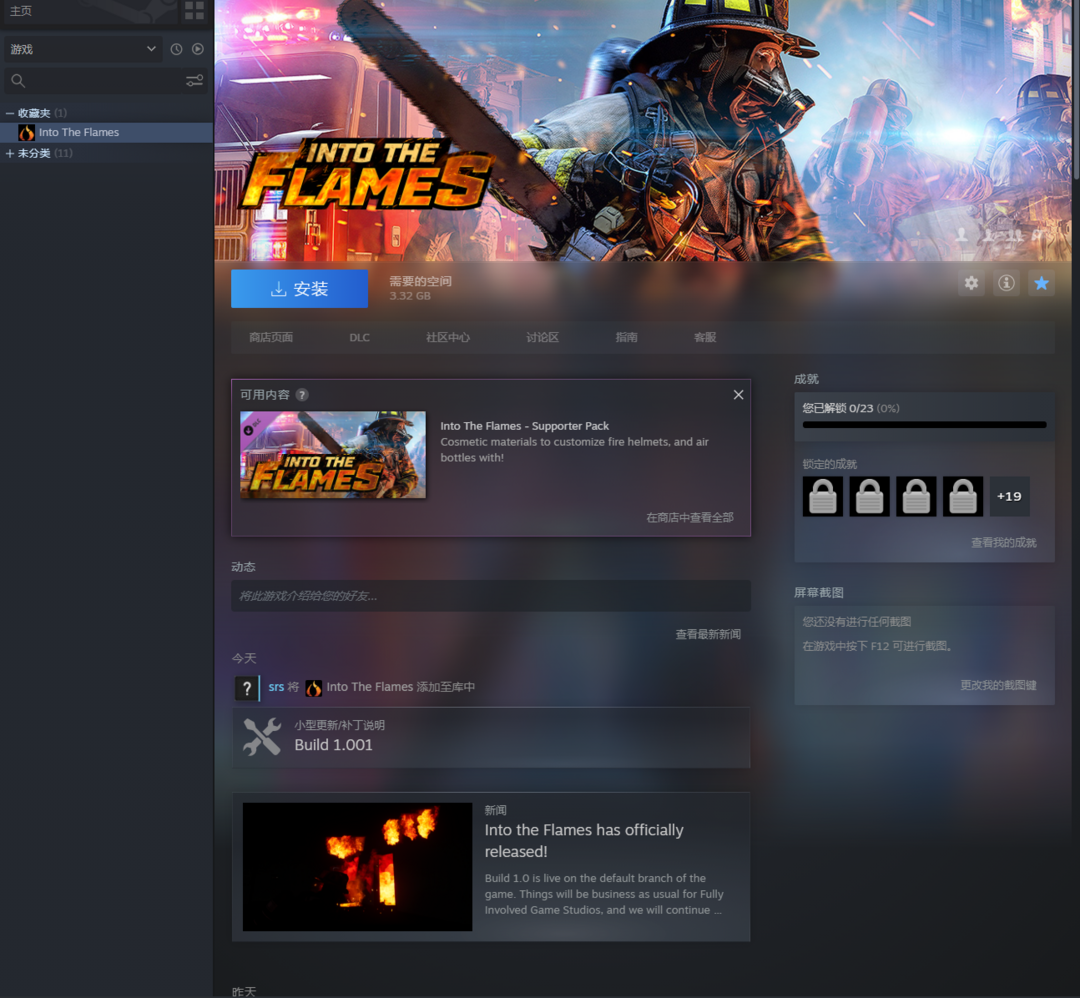Viewport: 1080px width, 998px height.
Task: Open the 商店页面 tab
Action: coord(271,337)
